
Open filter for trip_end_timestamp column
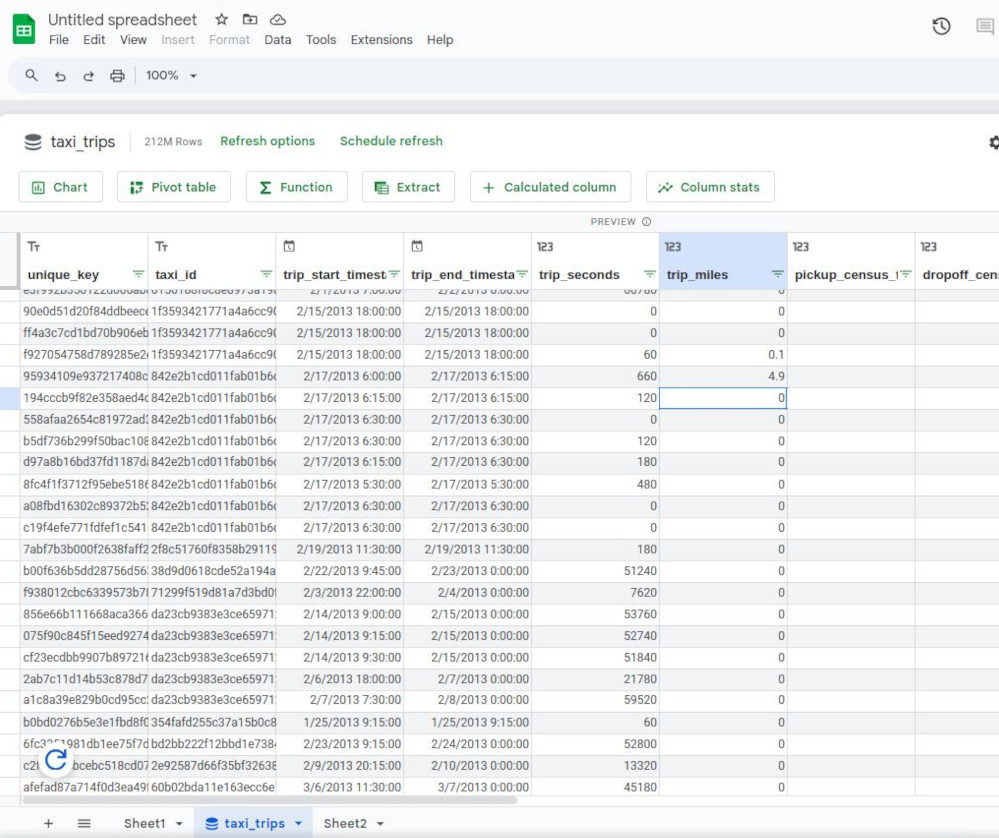(522, 274)
